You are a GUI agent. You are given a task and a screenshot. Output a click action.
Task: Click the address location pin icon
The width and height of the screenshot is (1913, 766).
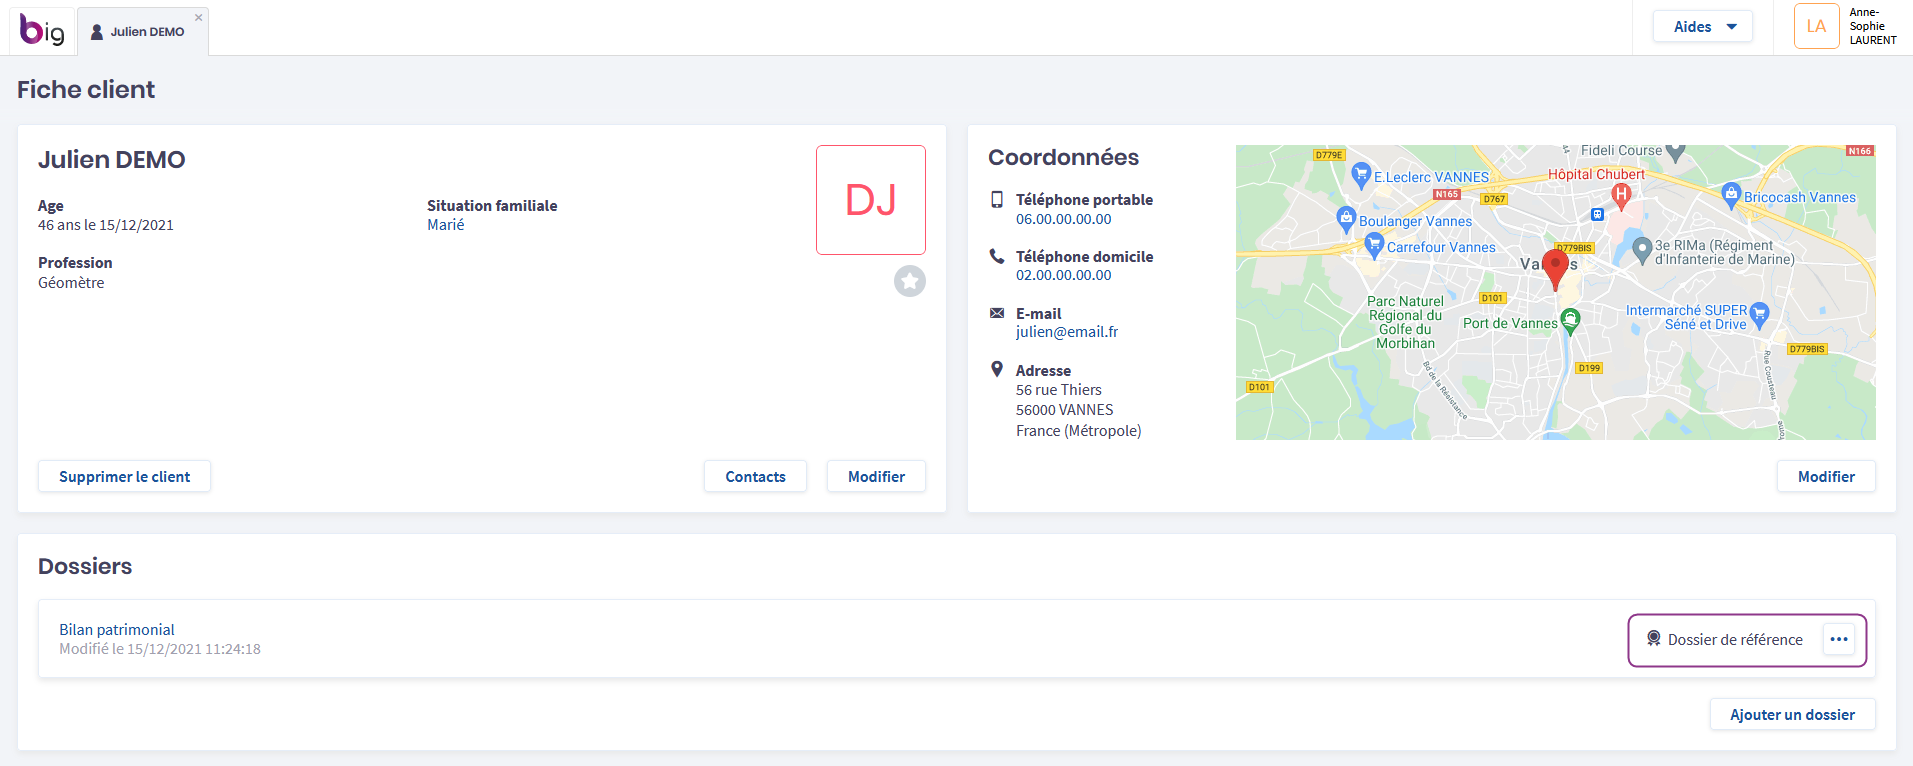pos(997,369)
